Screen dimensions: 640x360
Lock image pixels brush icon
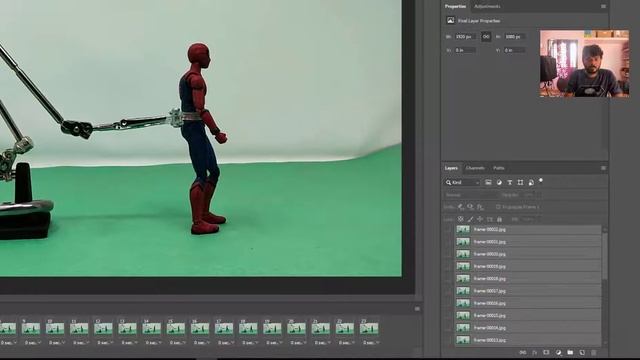coord(470,219)
